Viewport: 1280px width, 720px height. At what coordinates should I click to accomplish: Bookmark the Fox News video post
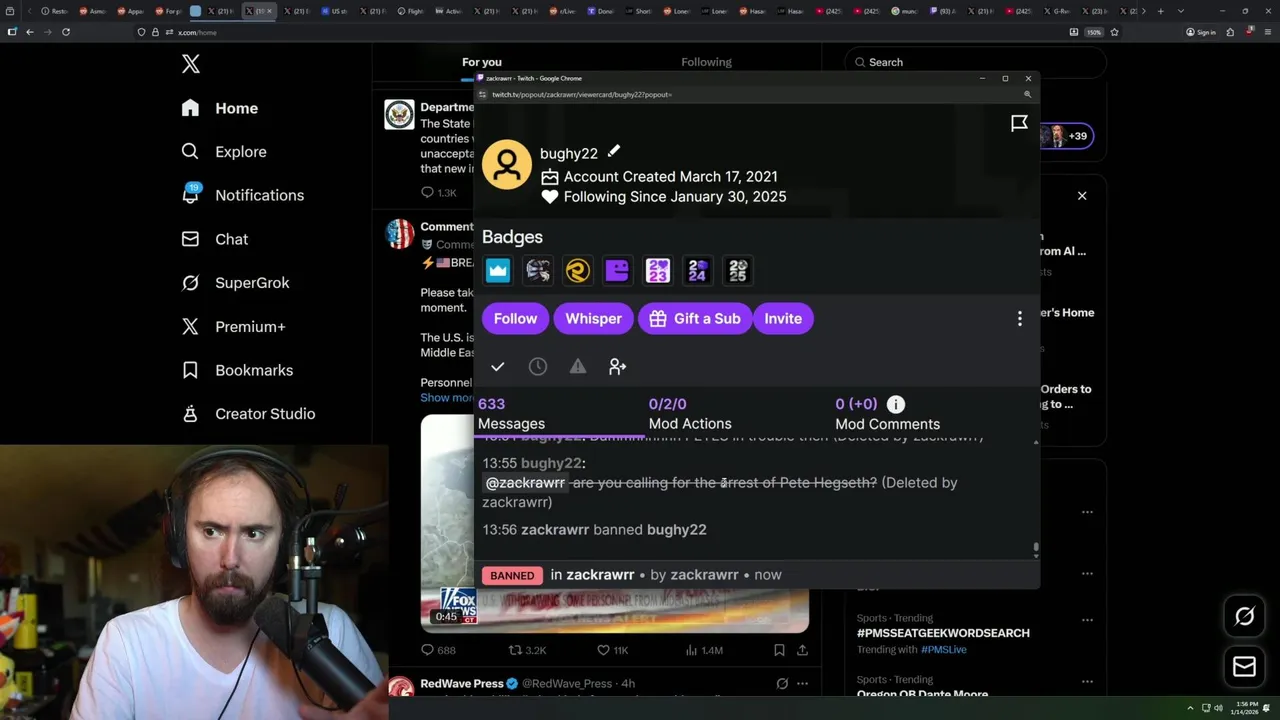click(x=779, y=650)
